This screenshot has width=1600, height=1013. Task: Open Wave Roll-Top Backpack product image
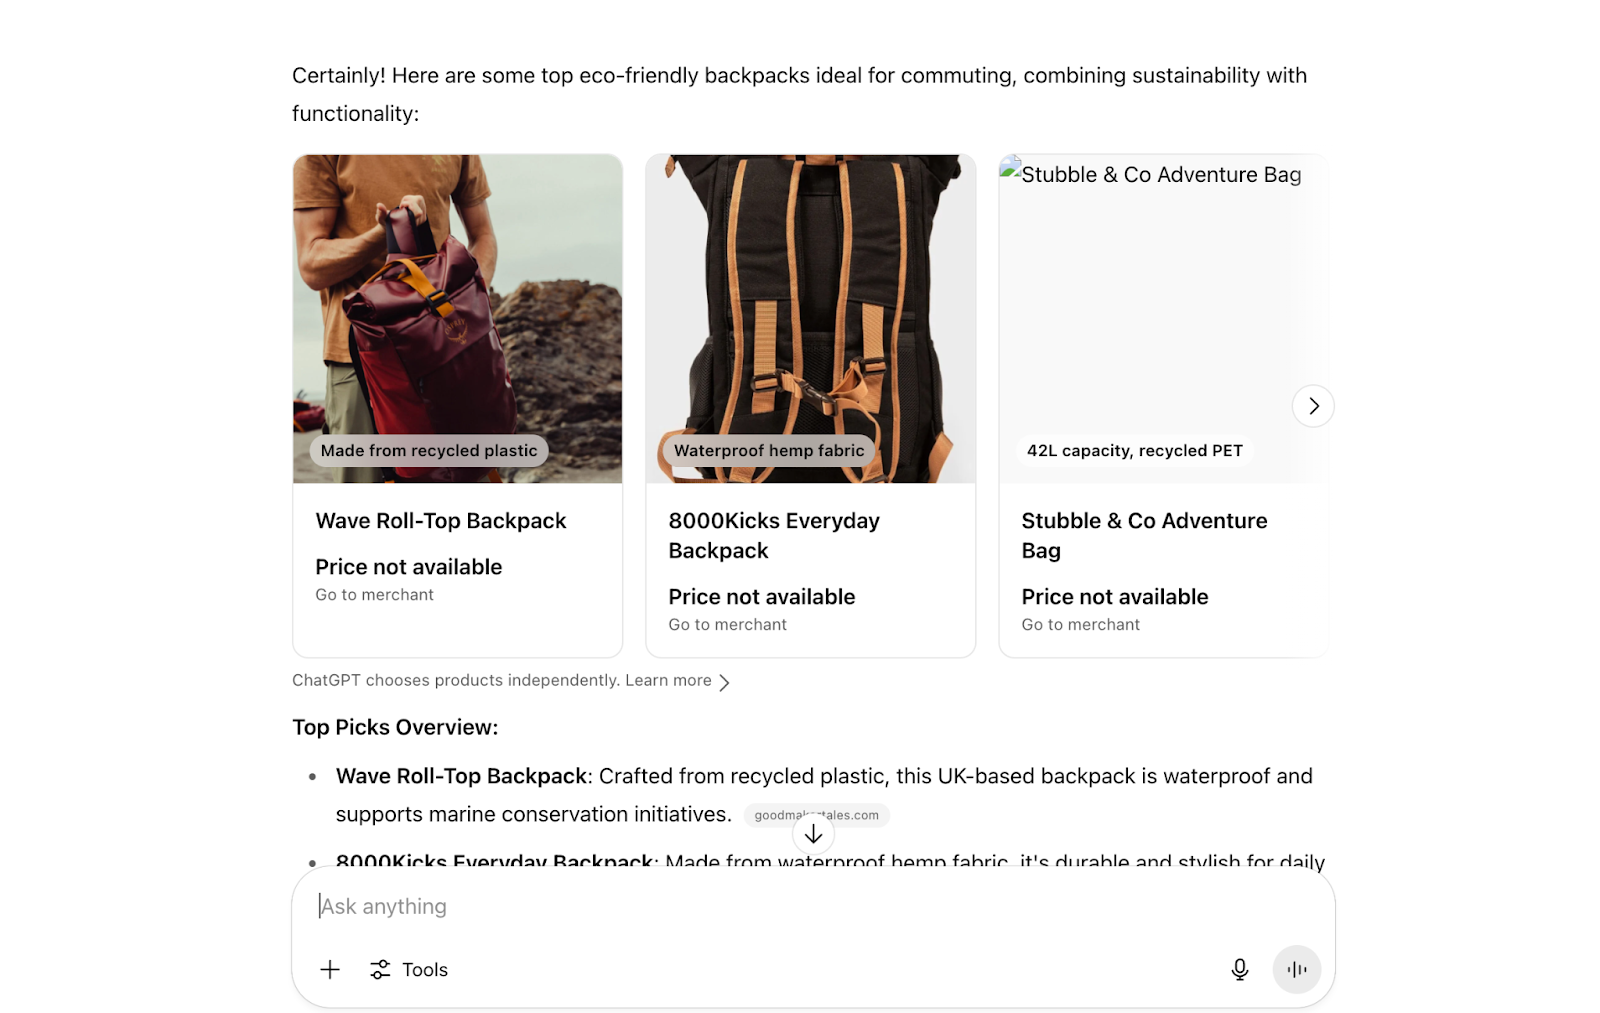(457, 318)
